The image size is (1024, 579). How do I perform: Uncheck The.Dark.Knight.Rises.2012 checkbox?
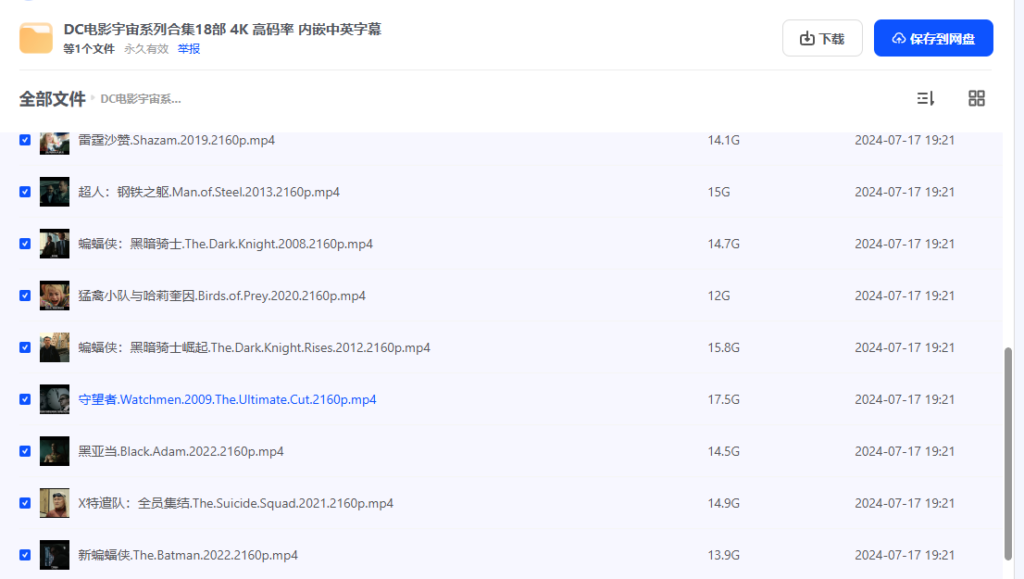25,347
